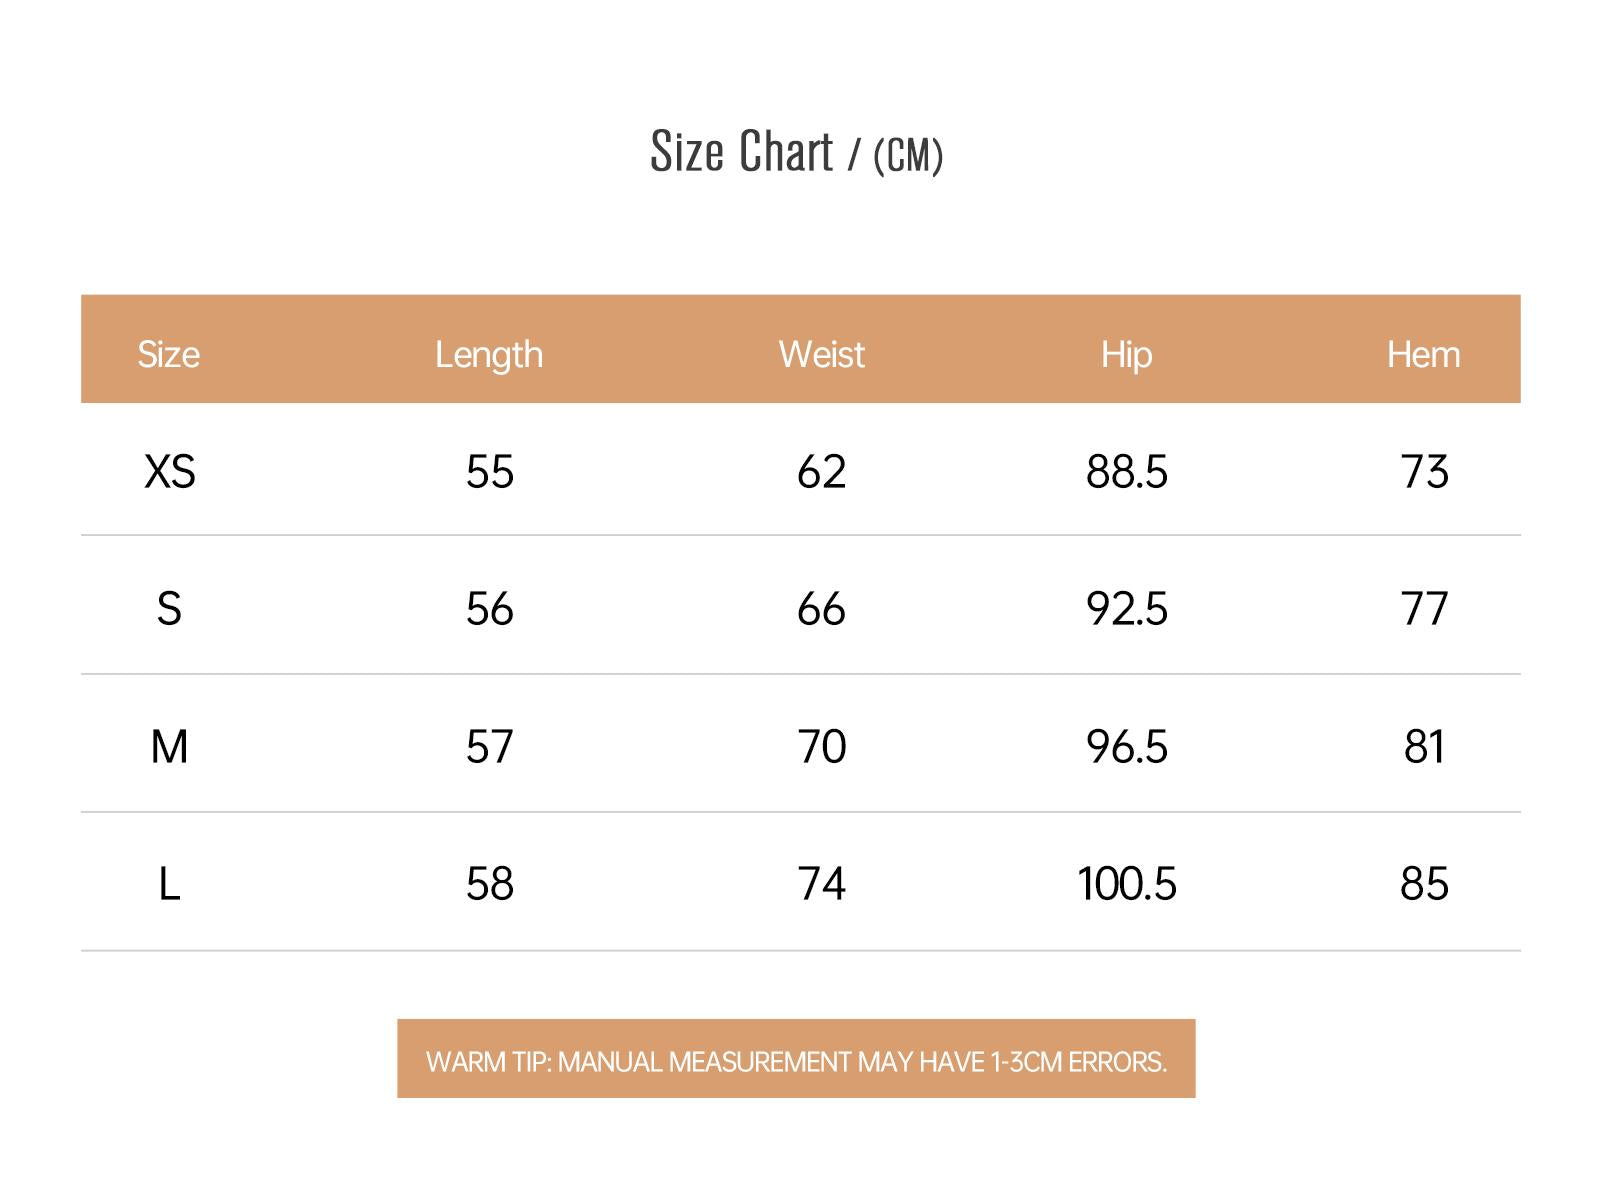This screenshot has width=1600, height=1200.
Task: Click the warm tip measurement banner
Action: pyautogui.click(x=796, y=1060)
